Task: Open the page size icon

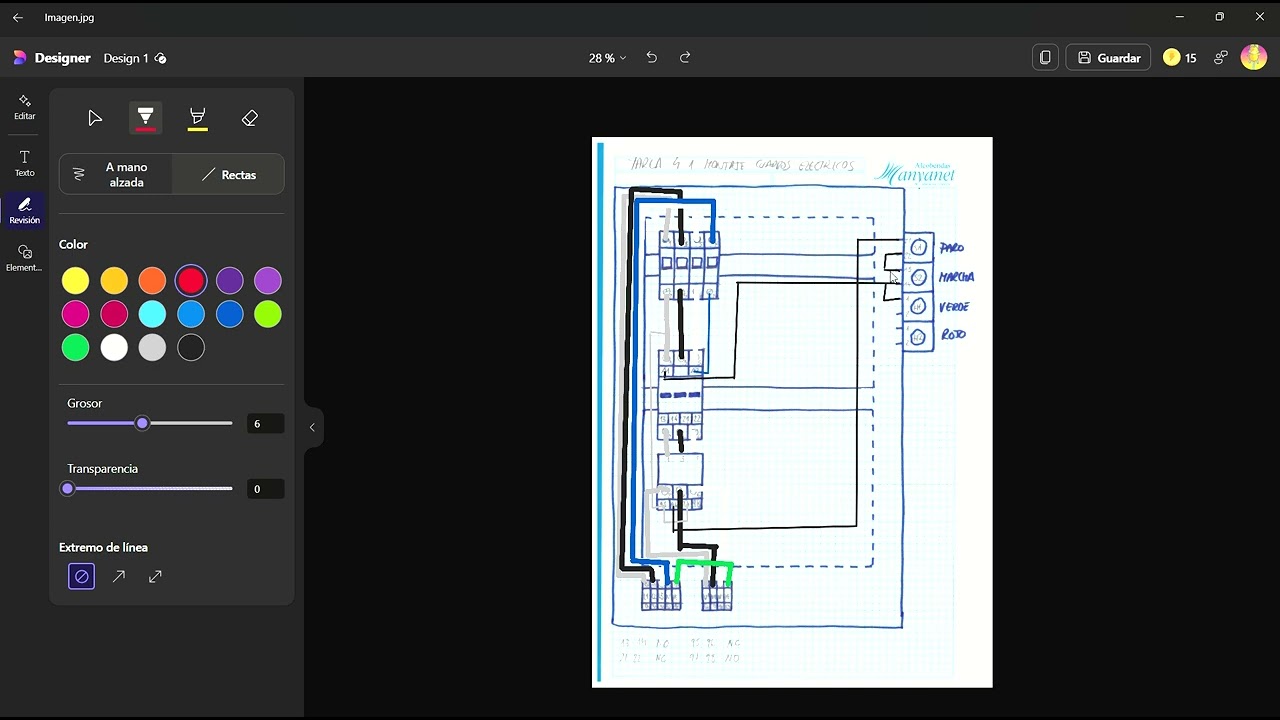Action: pos(1045,58)
